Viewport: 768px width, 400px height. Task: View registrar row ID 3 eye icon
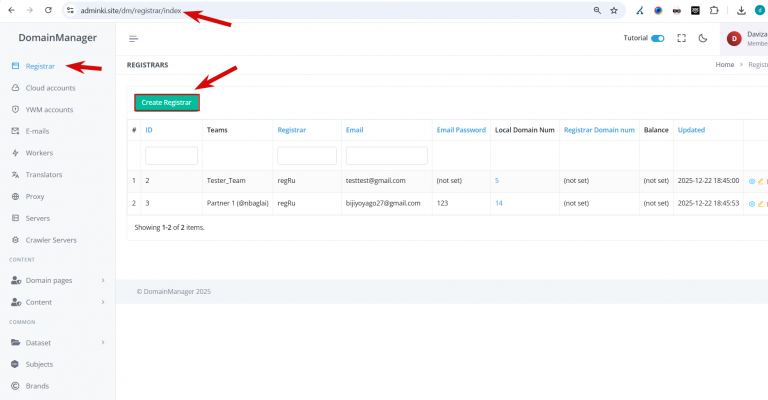(752, 204)
